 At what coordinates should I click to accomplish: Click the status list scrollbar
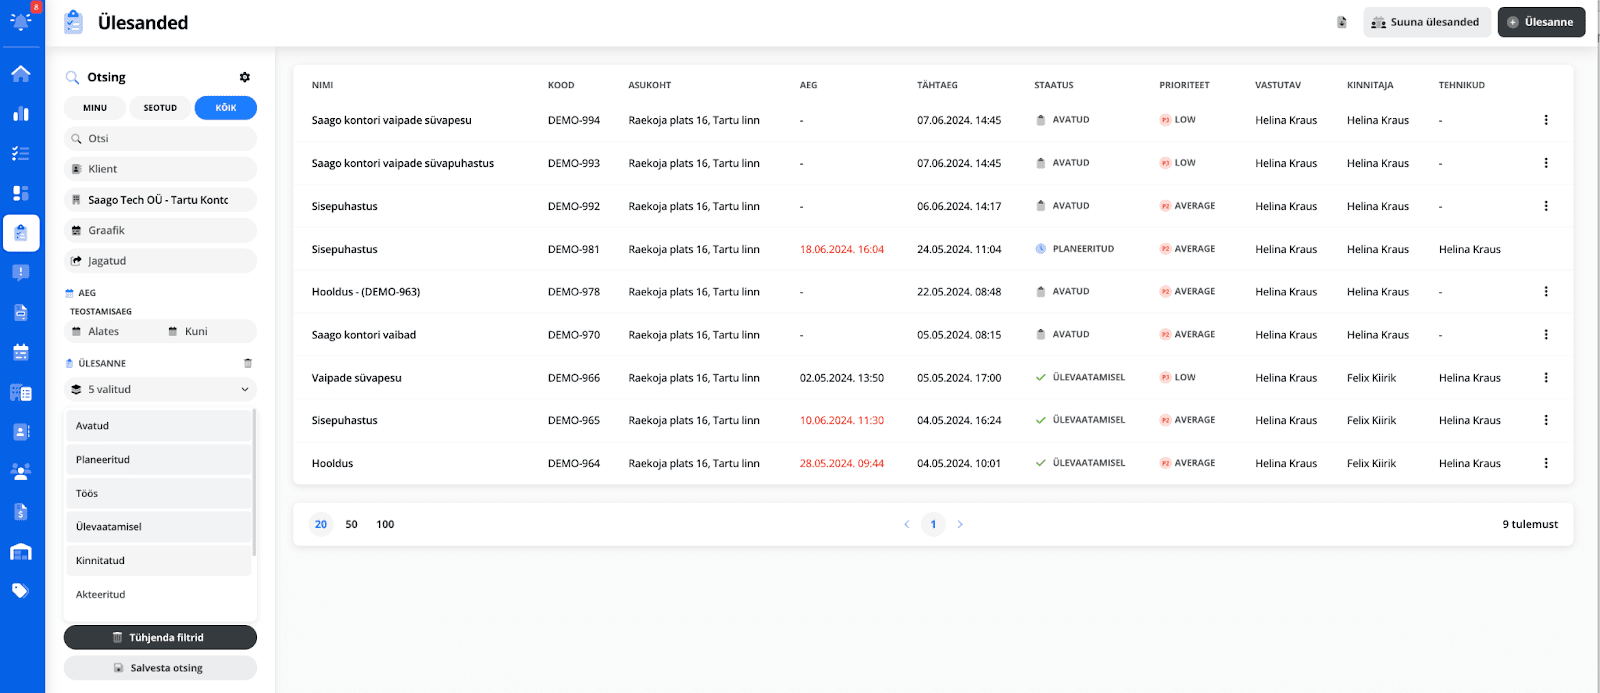[254, 482]
